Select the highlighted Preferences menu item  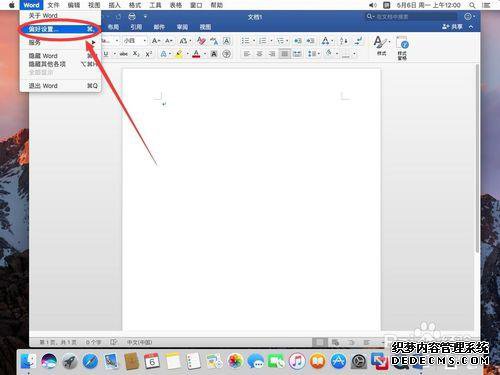click(x=60, y=29)
